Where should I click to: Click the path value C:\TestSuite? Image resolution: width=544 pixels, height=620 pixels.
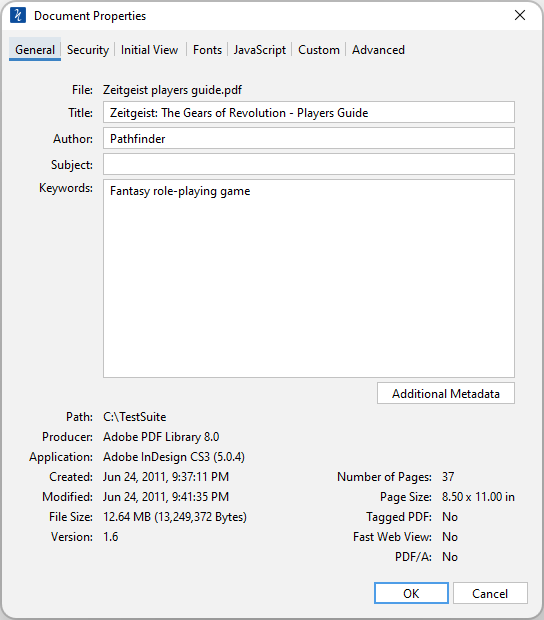(134, 417)
